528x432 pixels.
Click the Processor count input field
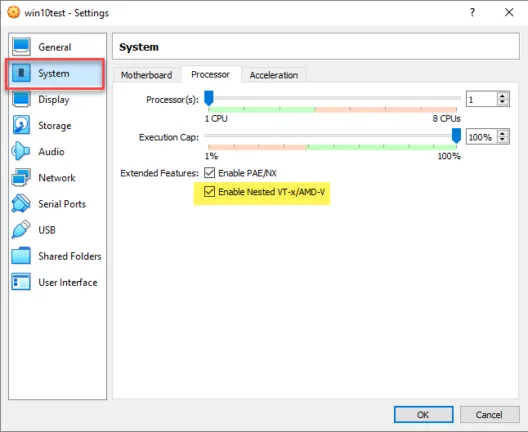(482, 99)
